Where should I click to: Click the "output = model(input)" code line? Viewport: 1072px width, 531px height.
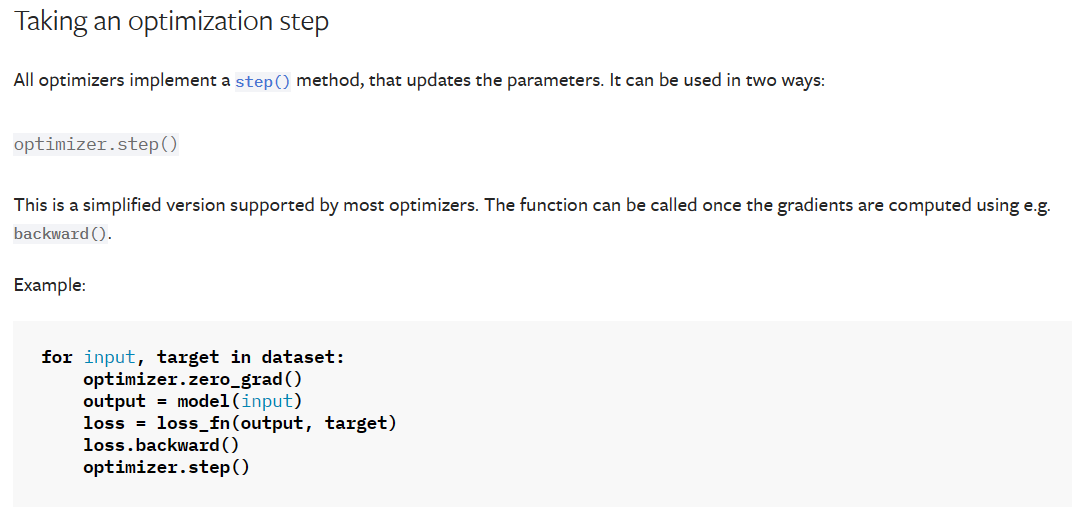(192, 401)
